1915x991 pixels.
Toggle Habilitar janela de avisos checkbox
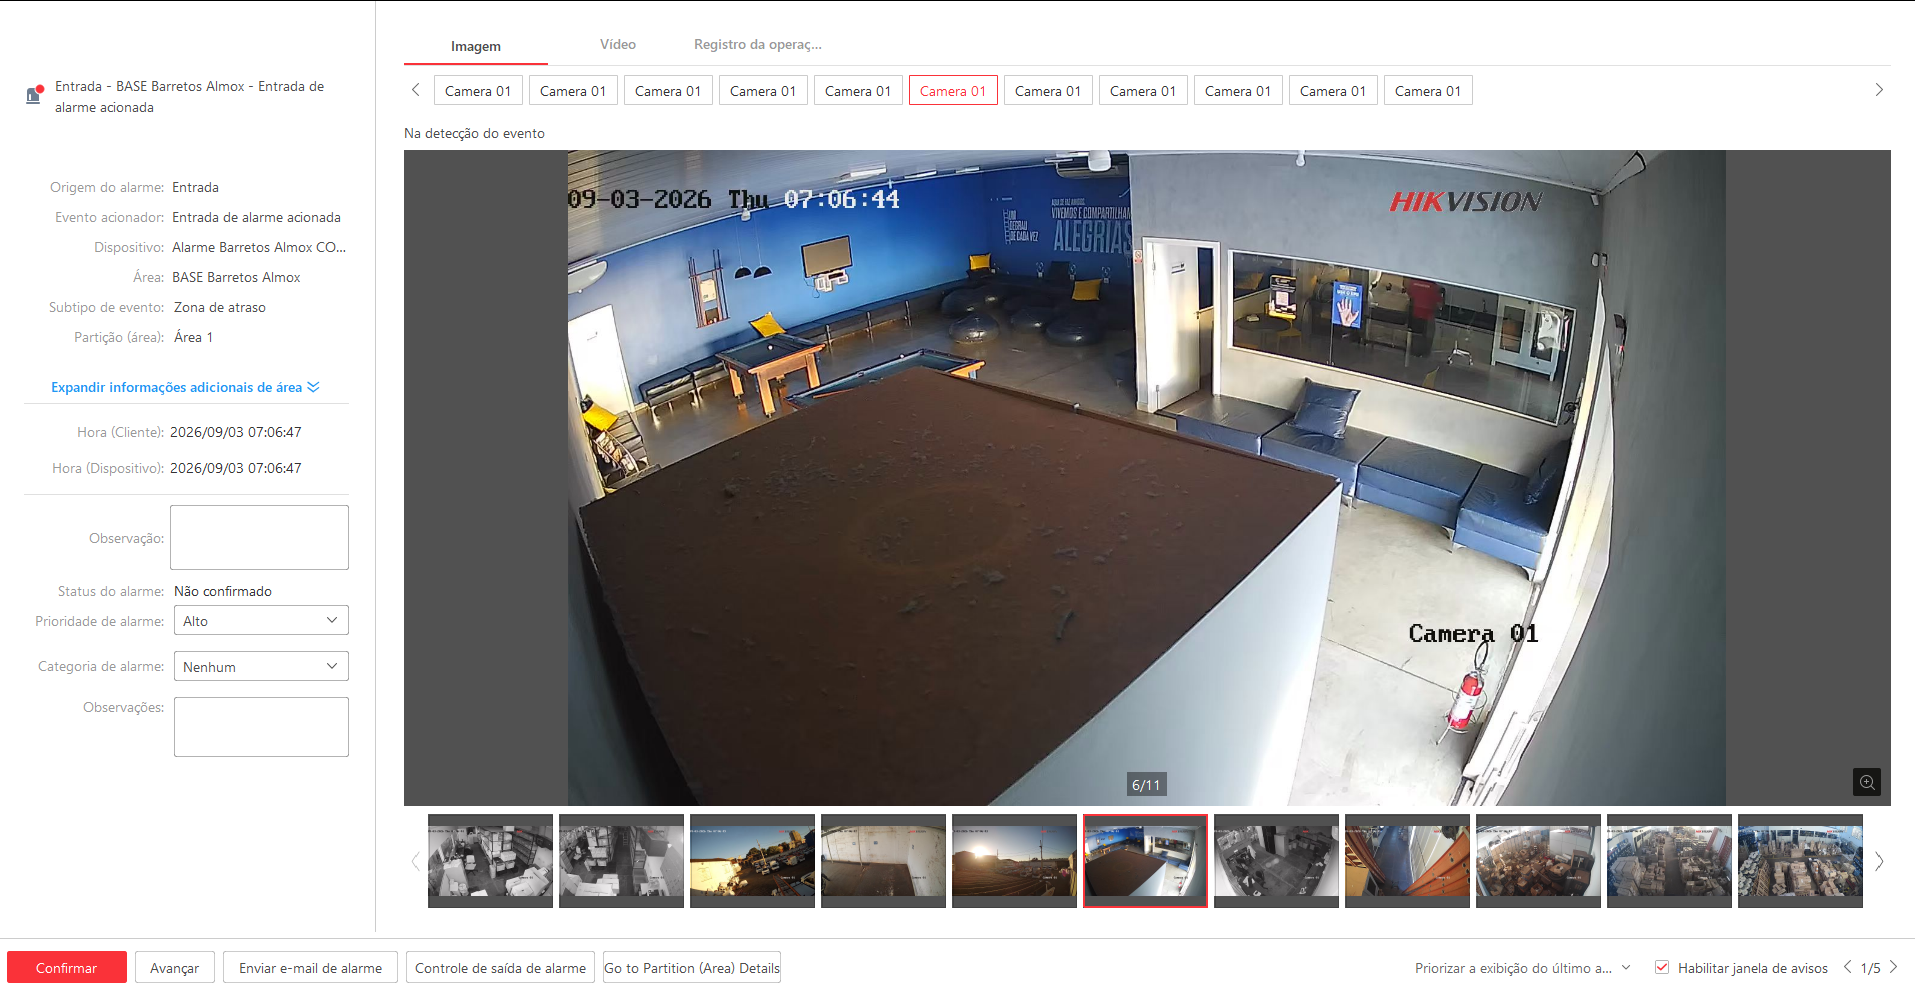[1662, 967]
